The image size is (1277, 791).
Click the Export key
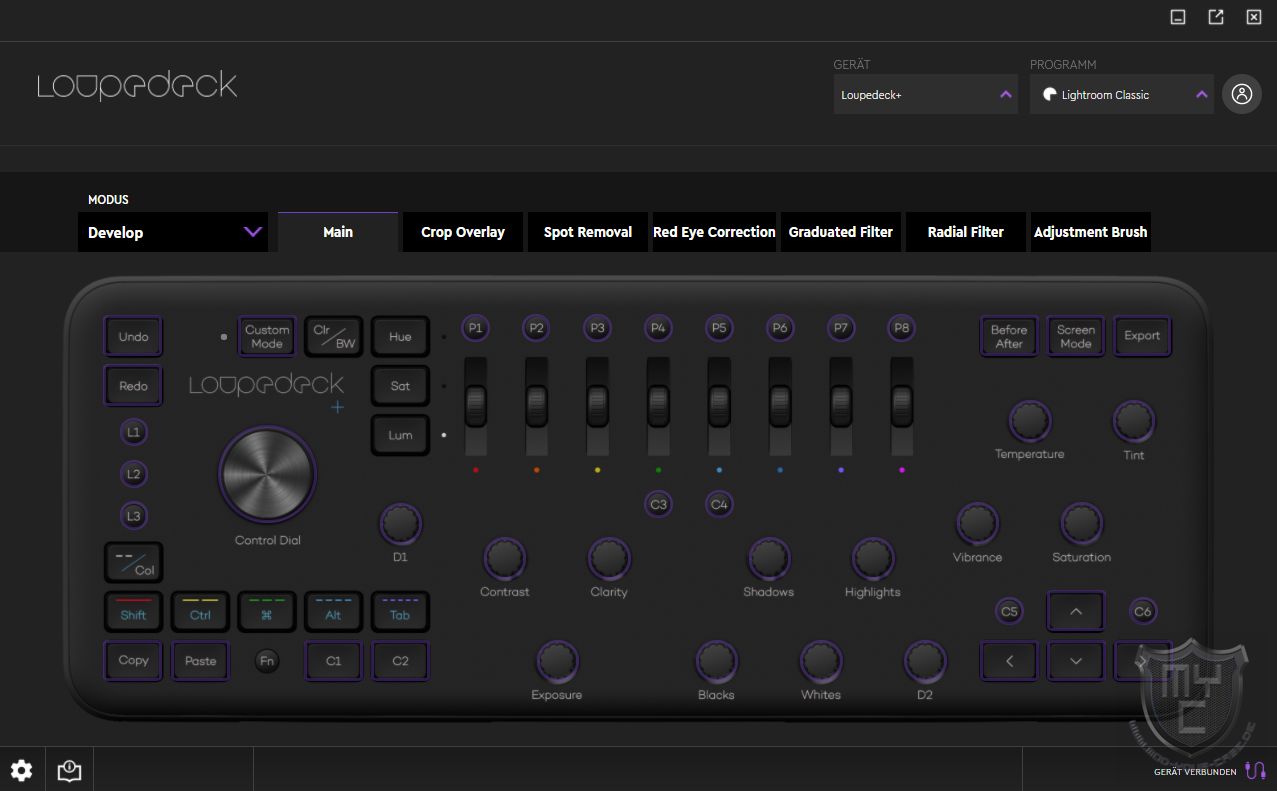pyautogui.click(x=1142, y=336)
